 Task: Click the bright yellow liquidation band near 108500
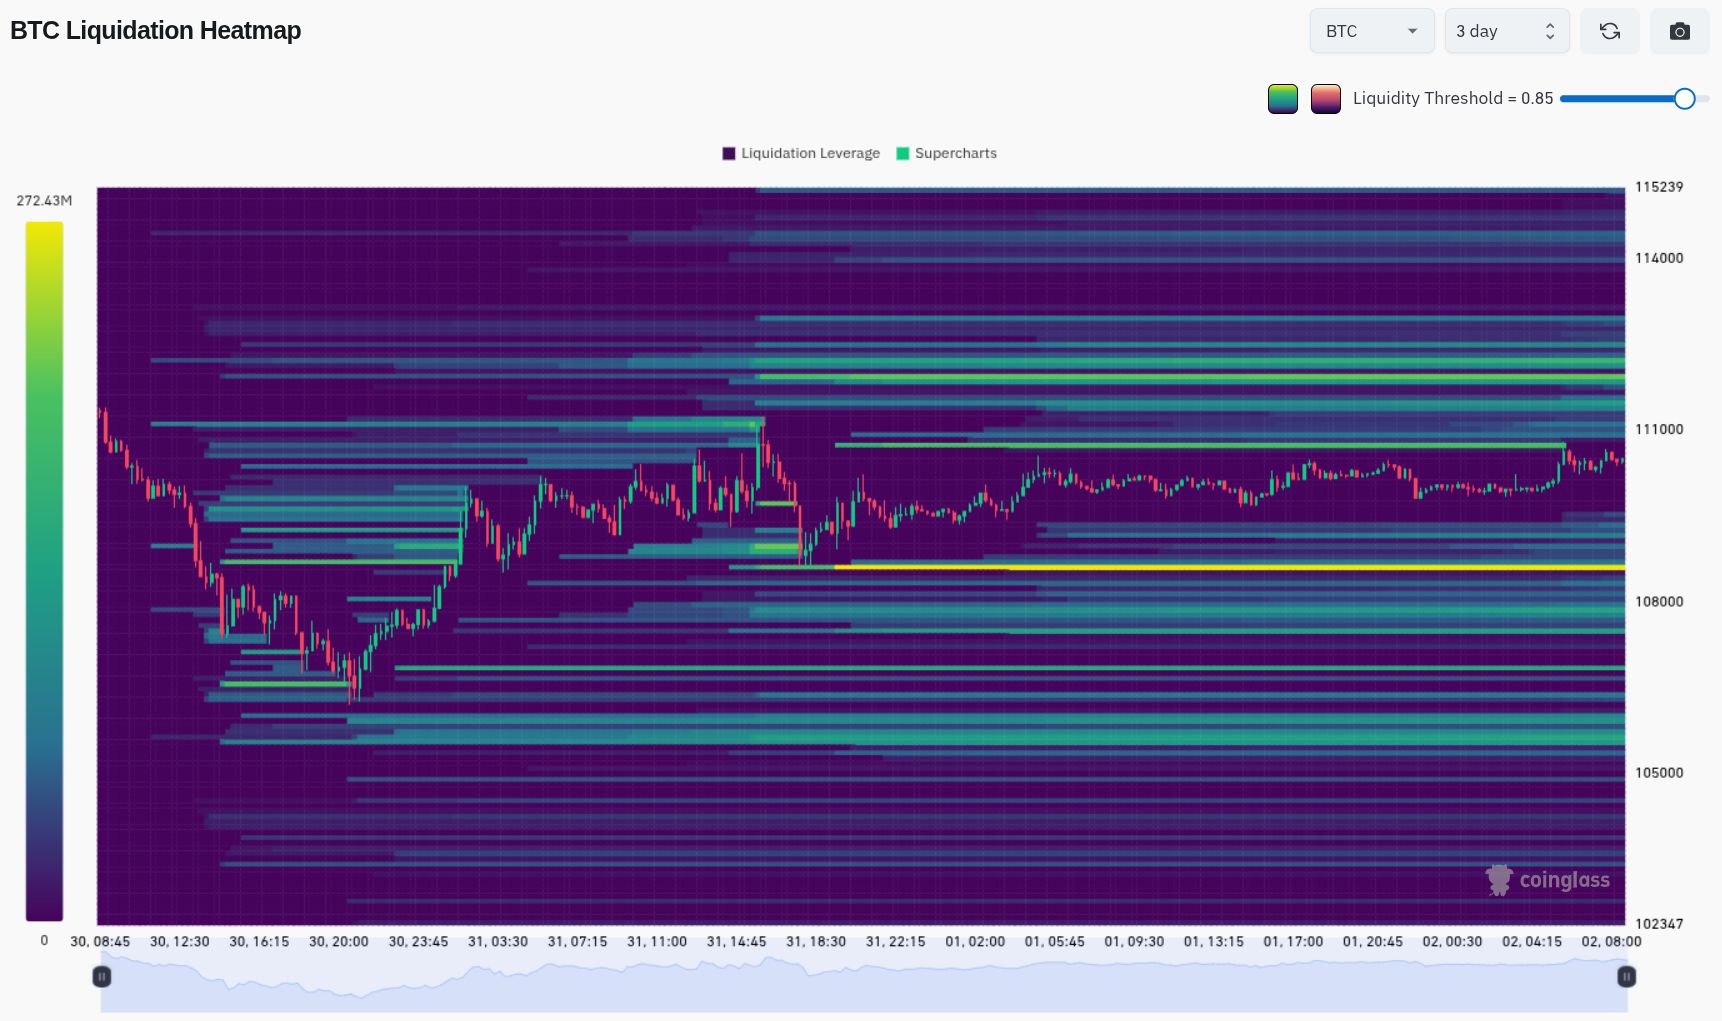click(x=1230, y=567)
